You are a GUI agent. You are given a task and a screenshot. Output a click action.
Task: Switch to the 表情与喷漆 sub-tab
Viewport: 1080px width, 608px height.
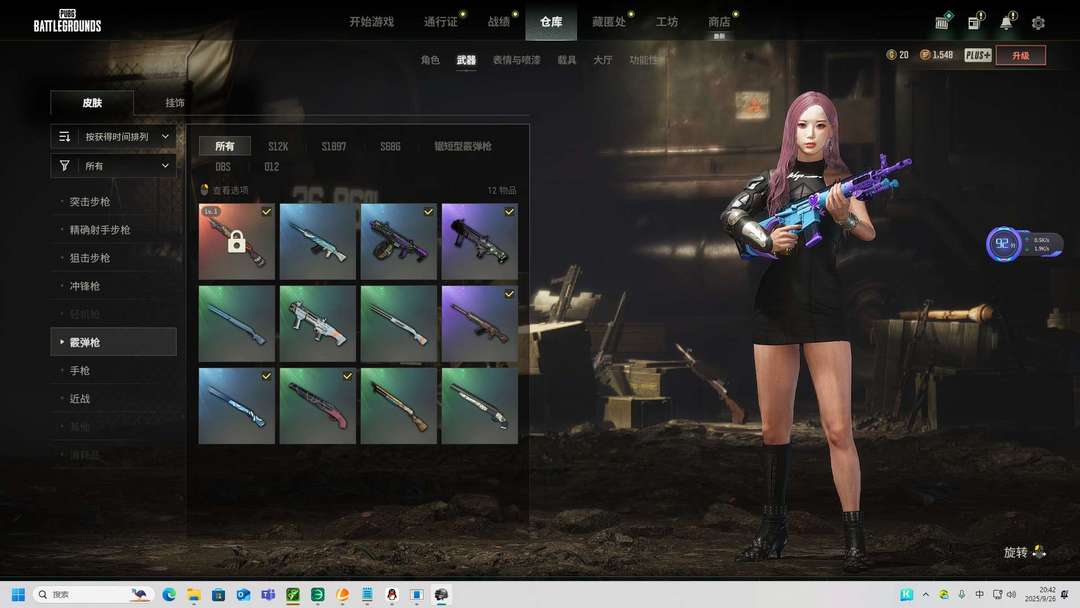tap(517, 60)
